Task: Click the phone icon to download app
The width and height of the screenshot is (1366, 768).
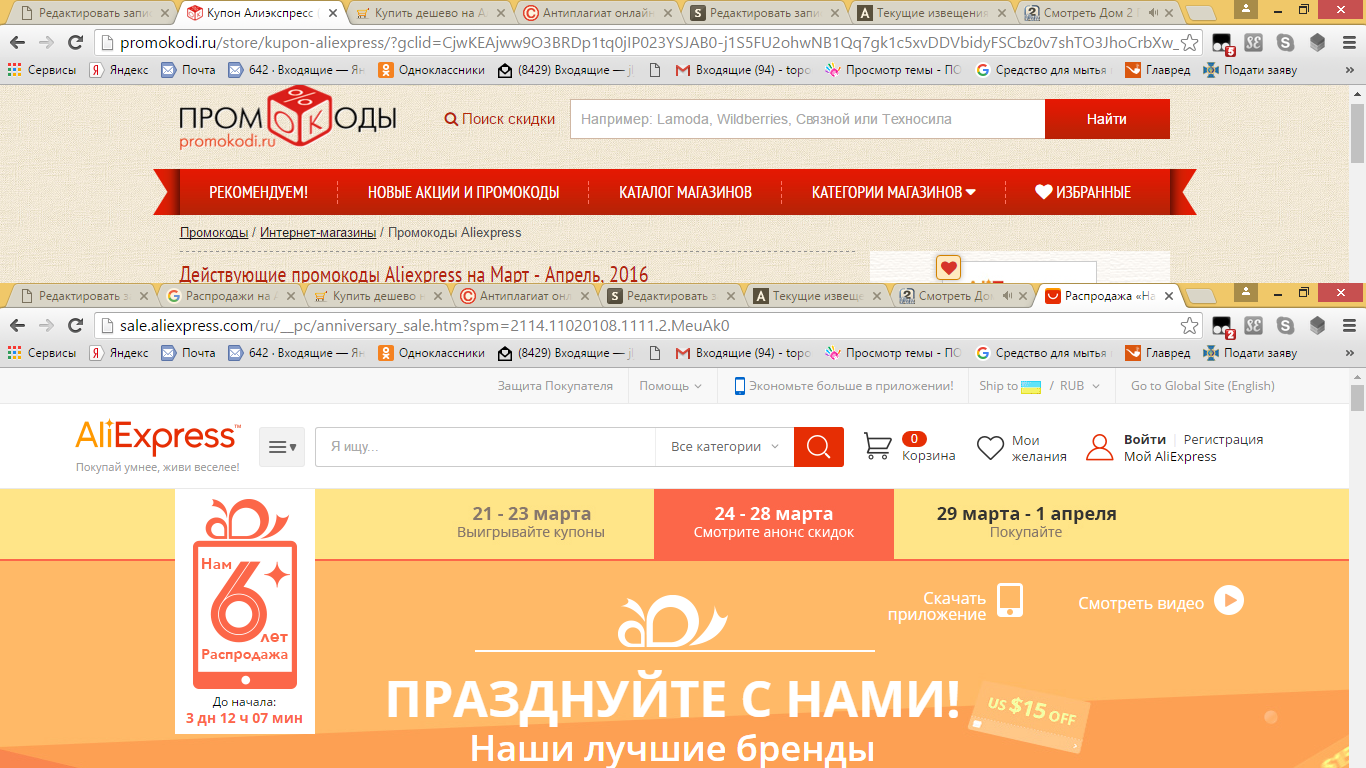Action: [1010, 600]
